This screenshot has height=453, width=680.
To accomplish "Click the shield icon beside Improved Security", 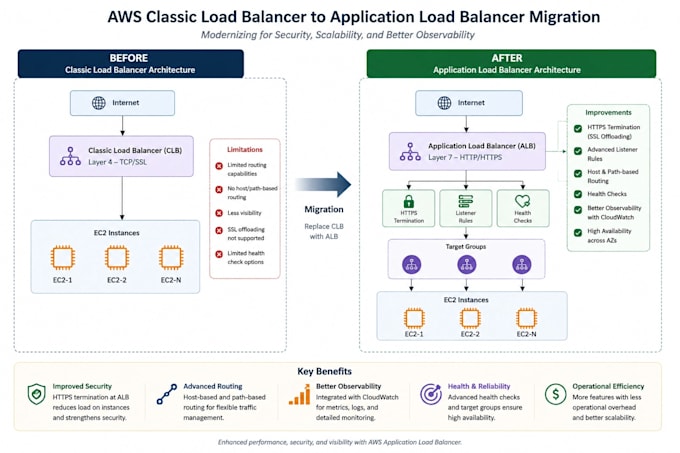I will (x=36, y=394).
